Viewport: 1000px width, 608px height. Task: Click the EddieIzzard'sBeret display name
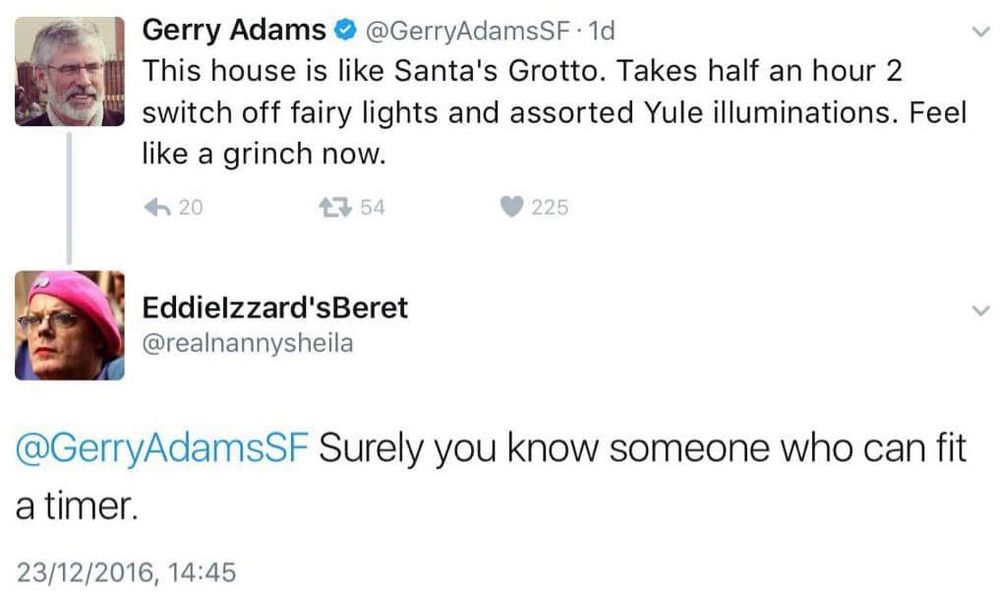click(275, 308)
